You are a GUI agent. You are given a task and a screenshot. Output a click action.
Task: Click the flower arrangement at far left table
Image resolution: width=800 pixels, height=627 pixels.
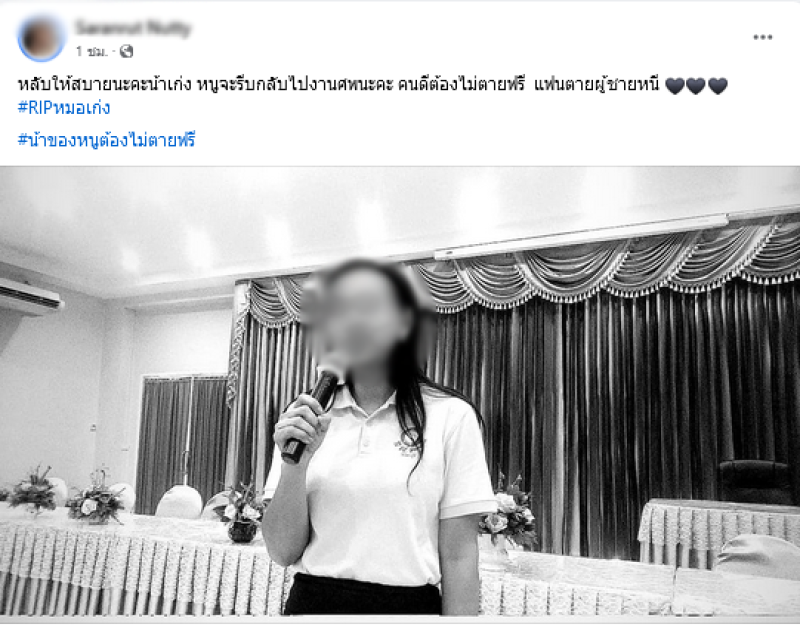33,490
